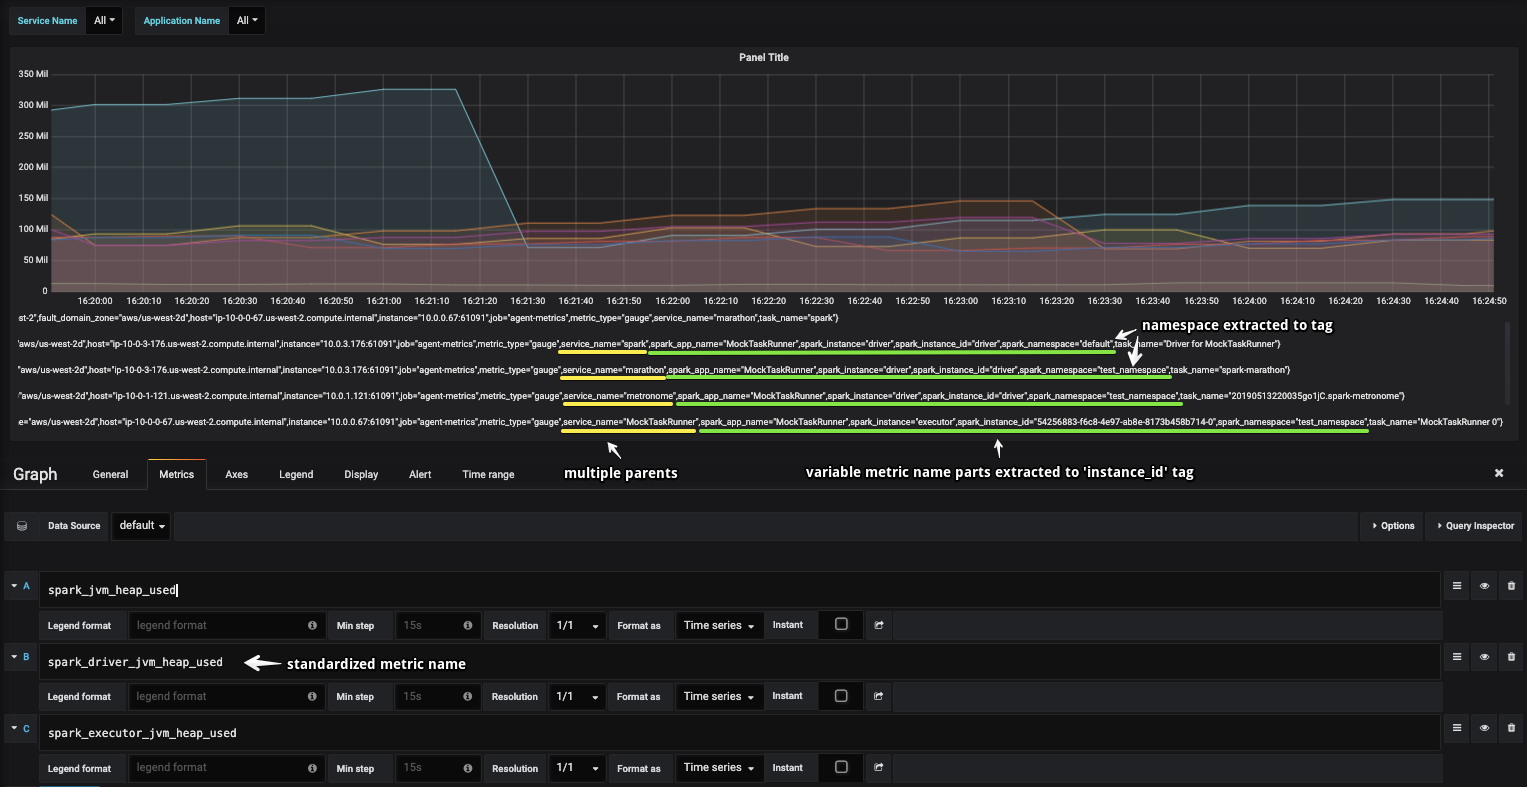
Task: Delete query B with its trash icon
Action: click(1511, 657)
